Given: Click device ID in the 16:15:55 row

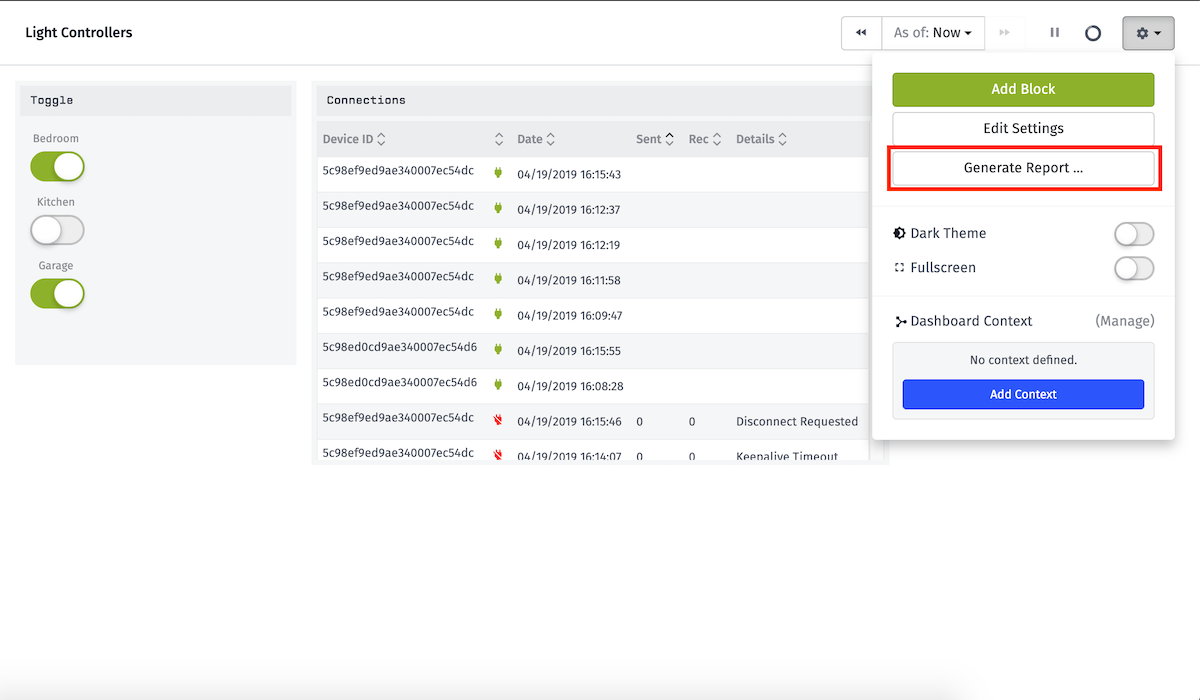Looking at the screenshot, I should tap(400, 347).
